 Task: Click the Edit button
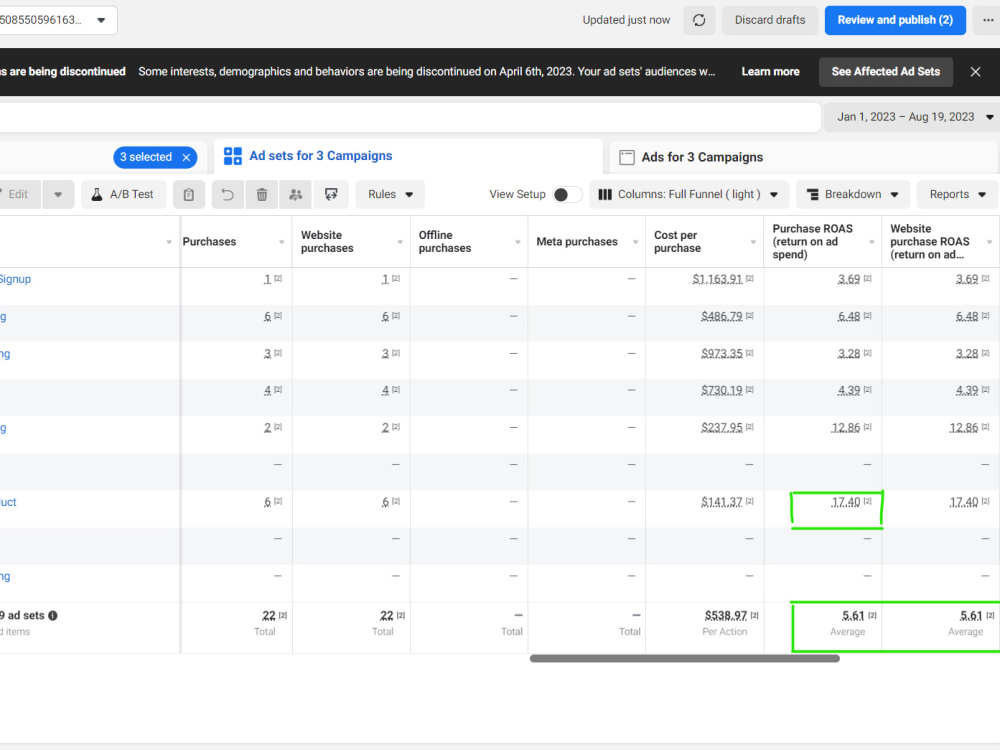[18, 195]
